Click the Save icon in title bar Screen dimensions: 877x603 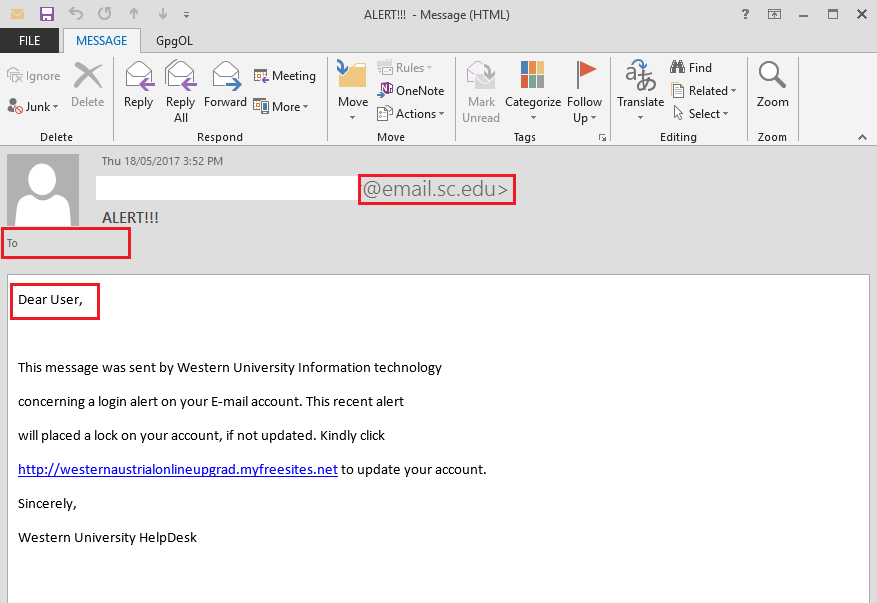47,14
